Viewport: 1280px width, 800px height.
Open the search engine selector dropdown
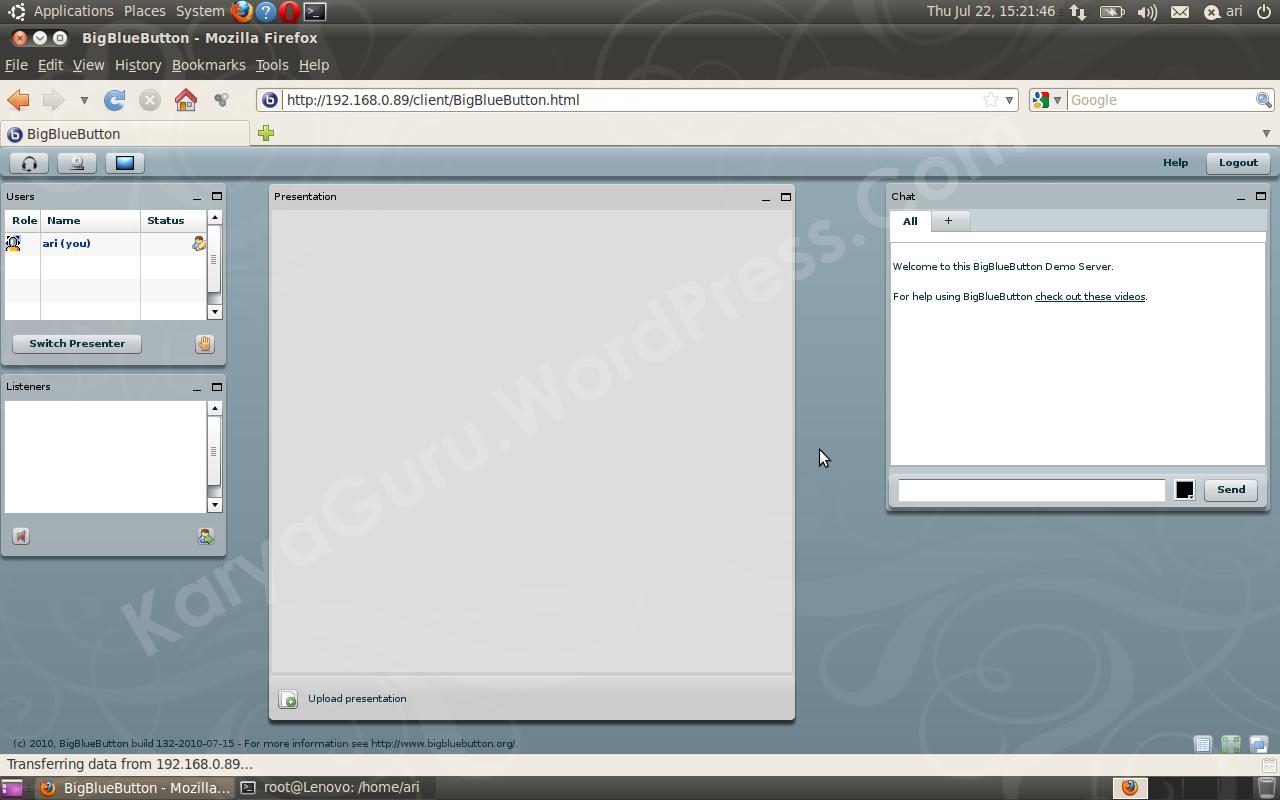click(1047, 100)
